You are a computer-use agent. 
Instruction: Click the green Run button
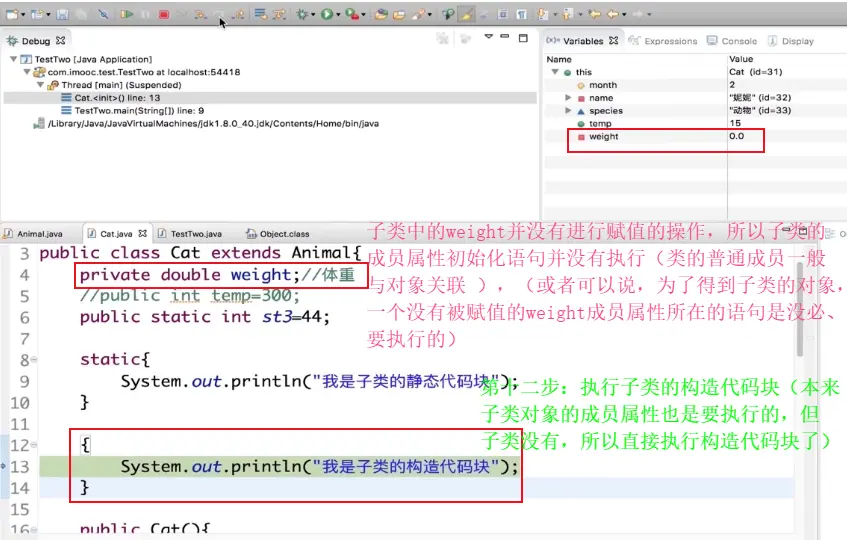coord(327,15)
